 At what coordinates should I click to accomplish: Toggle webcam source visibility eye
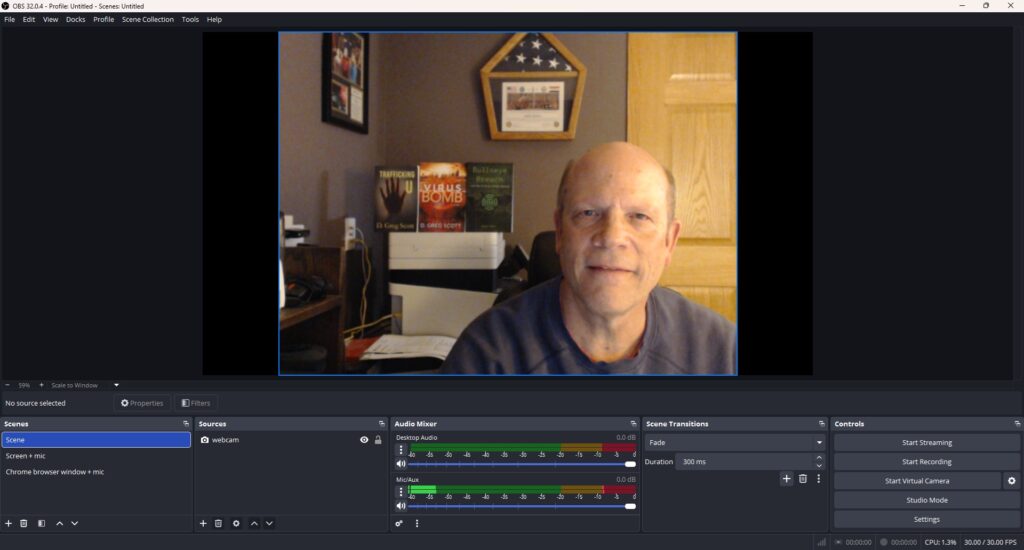click(364, 440)
